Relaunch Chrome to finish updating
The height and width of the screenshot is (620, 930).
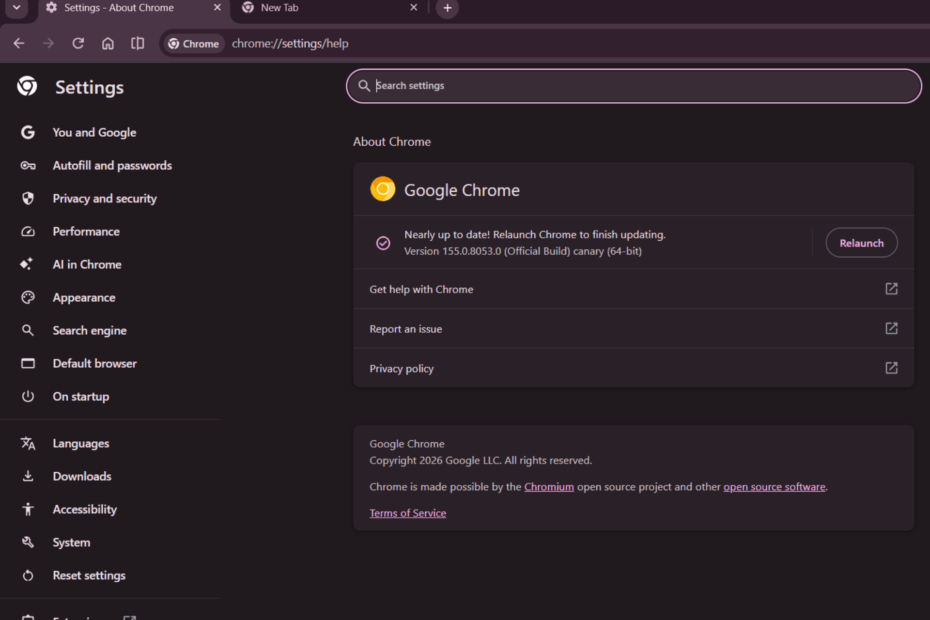click(861, 243)
